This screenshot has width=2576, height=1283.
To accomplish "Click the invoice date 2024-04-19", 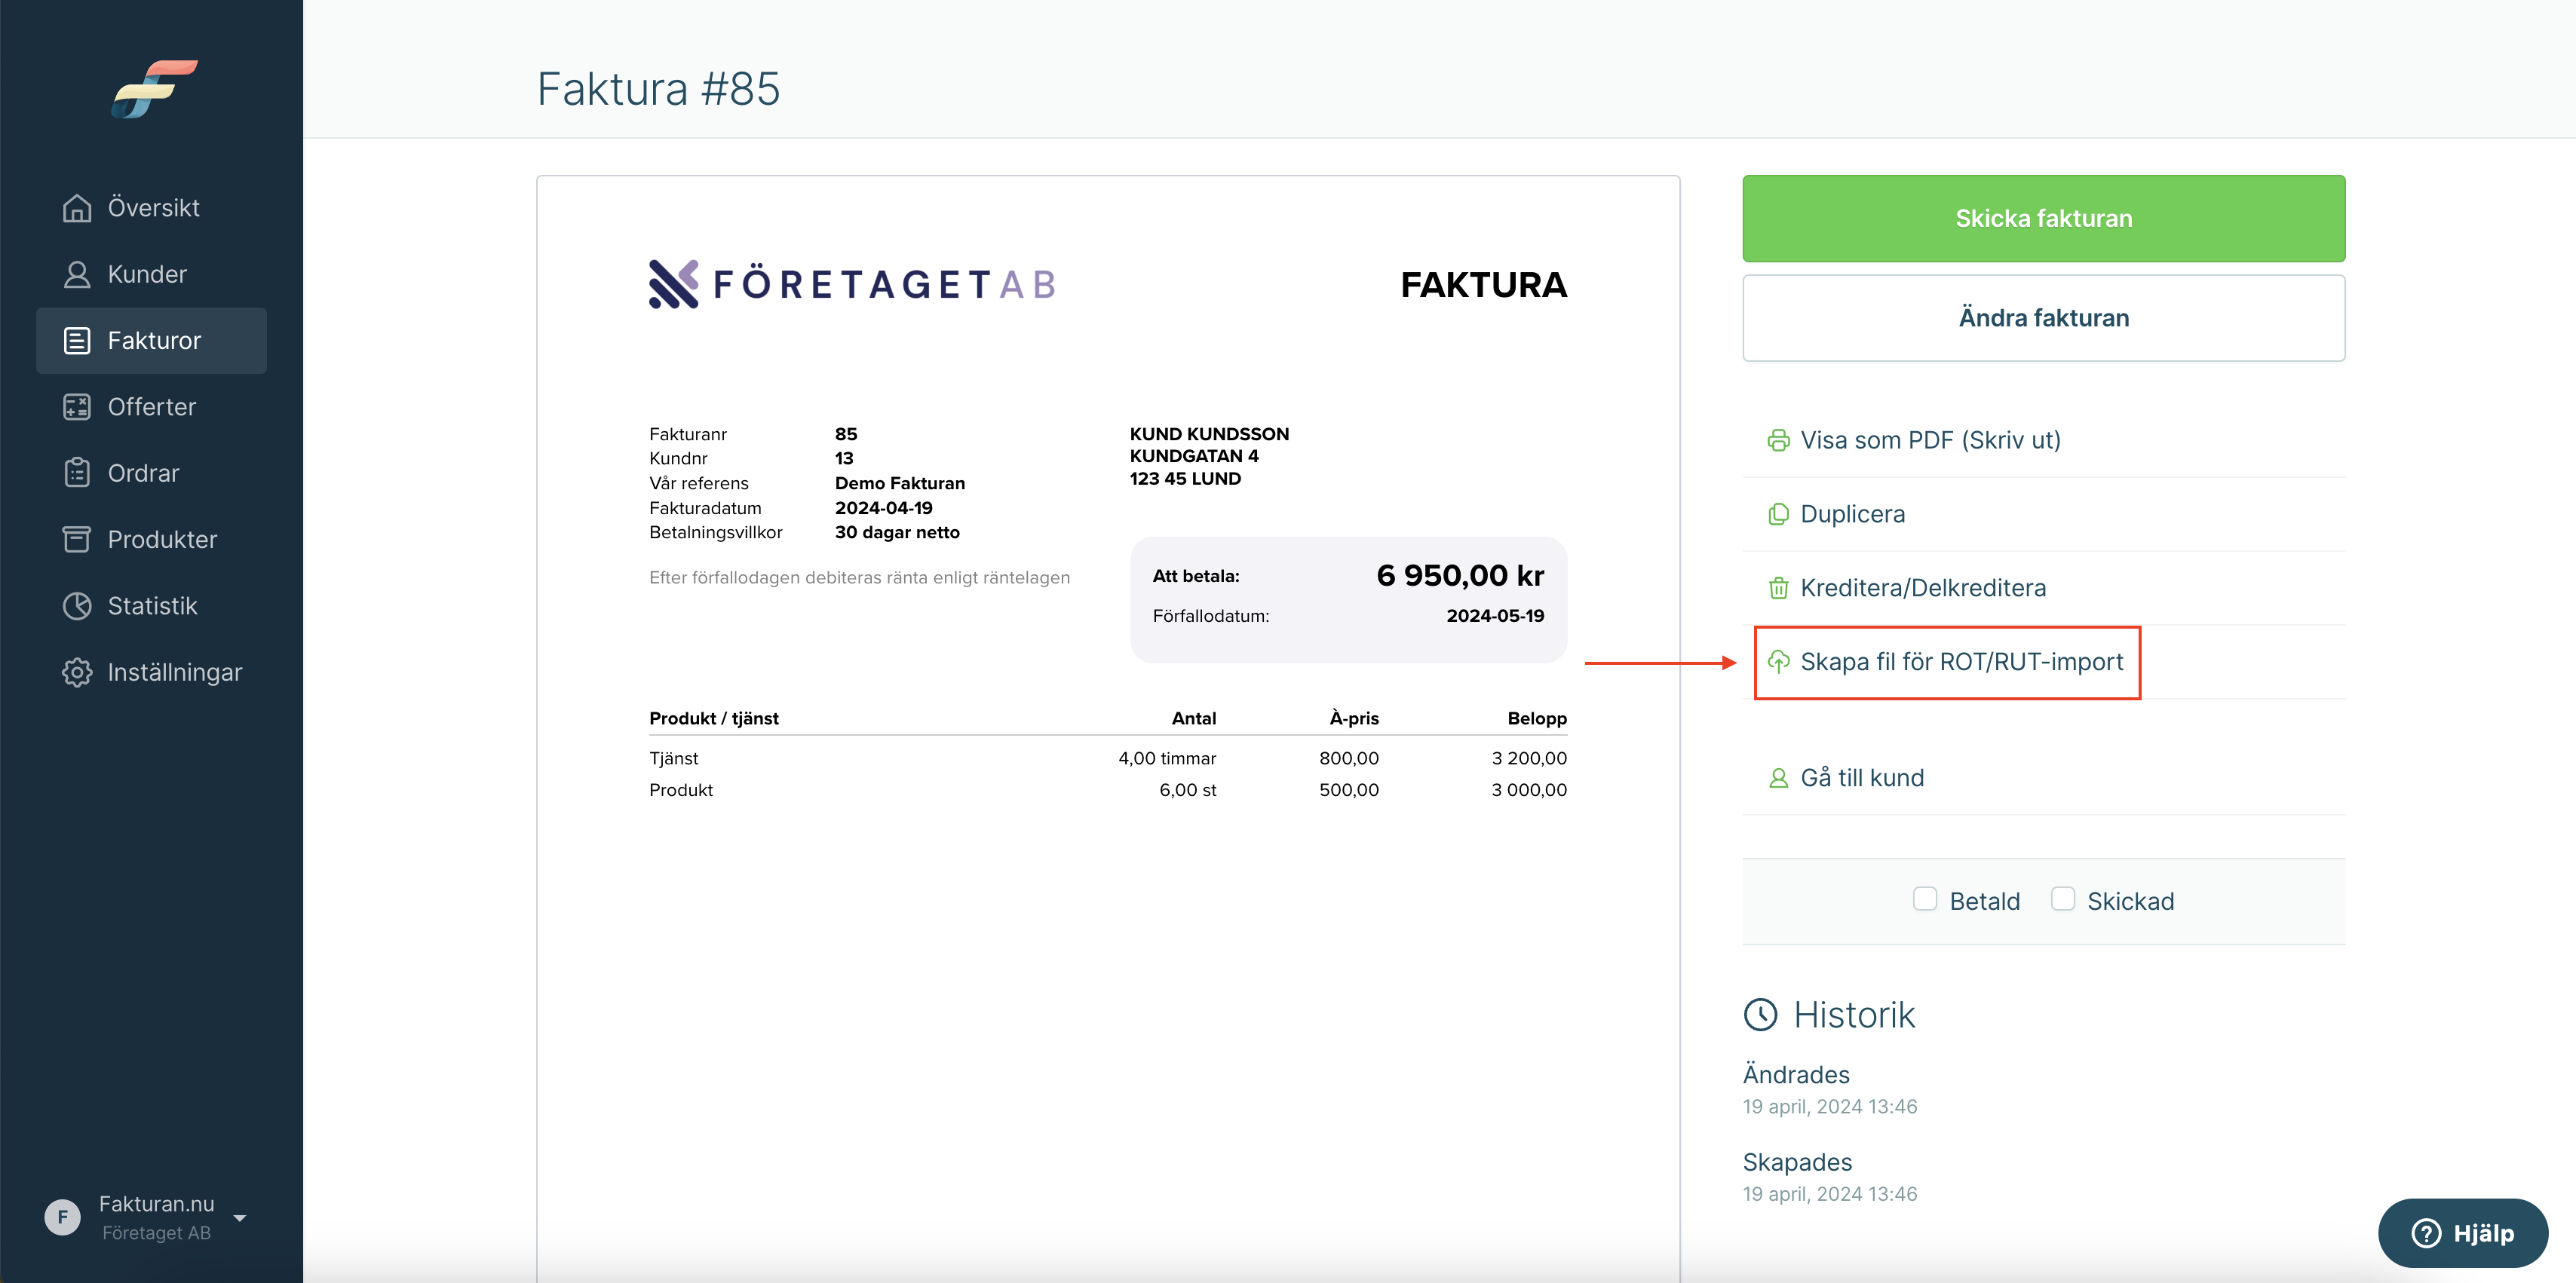I will coord(883,508).
